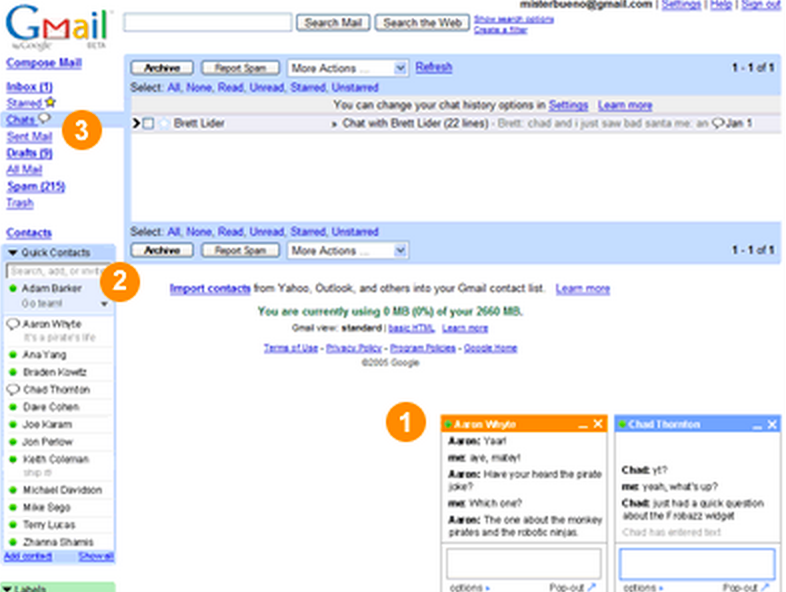Expand options in Aaron Whyte chat
The image size is (786, 592).
click(469, 587)
